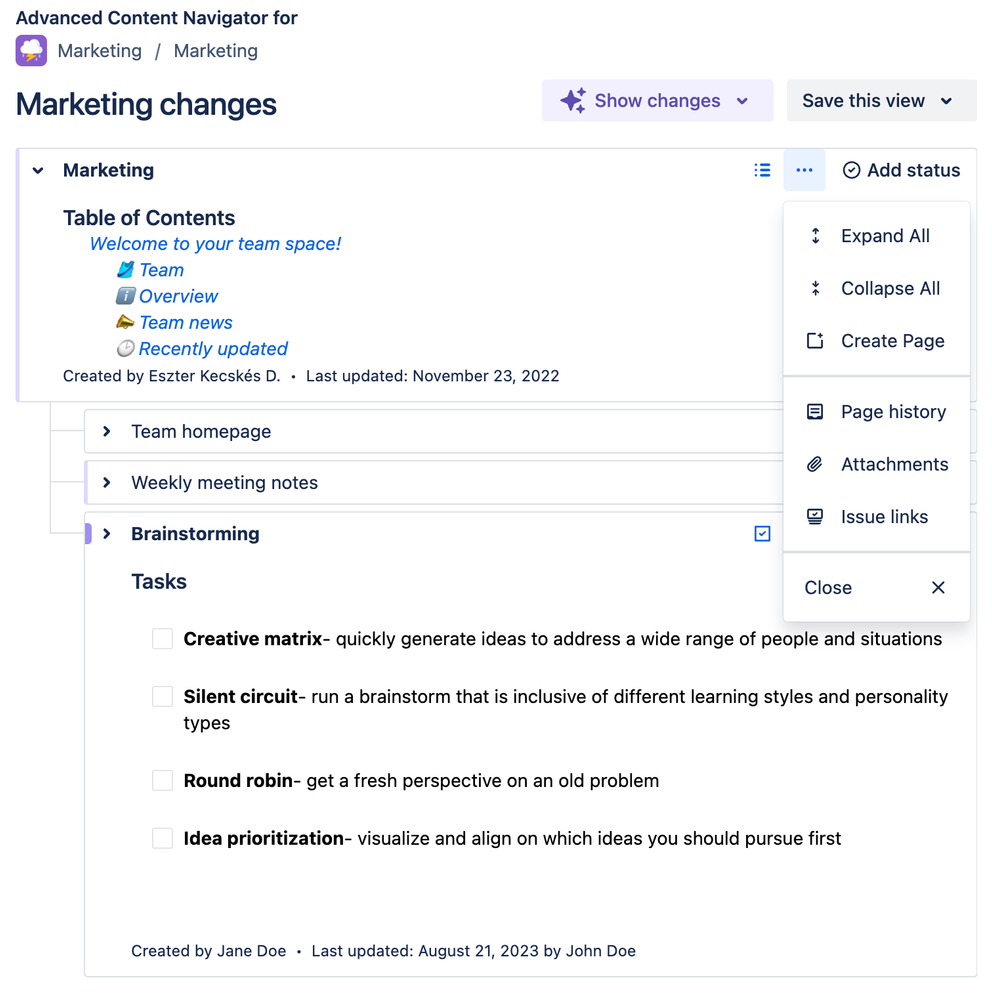Click the Marketing space logo icon

pyautogui.click(x=31, y=51)
